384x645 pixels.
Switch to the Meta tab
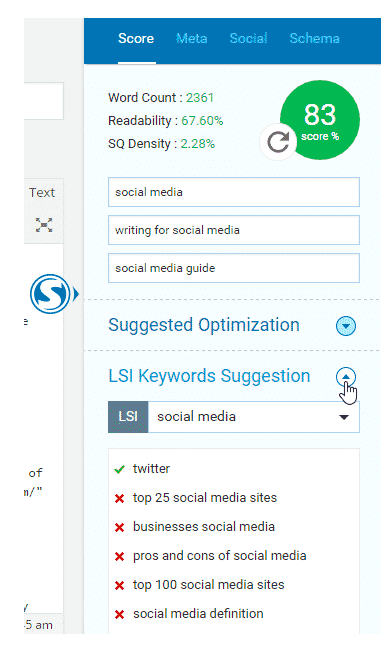(x=192, y=39)
